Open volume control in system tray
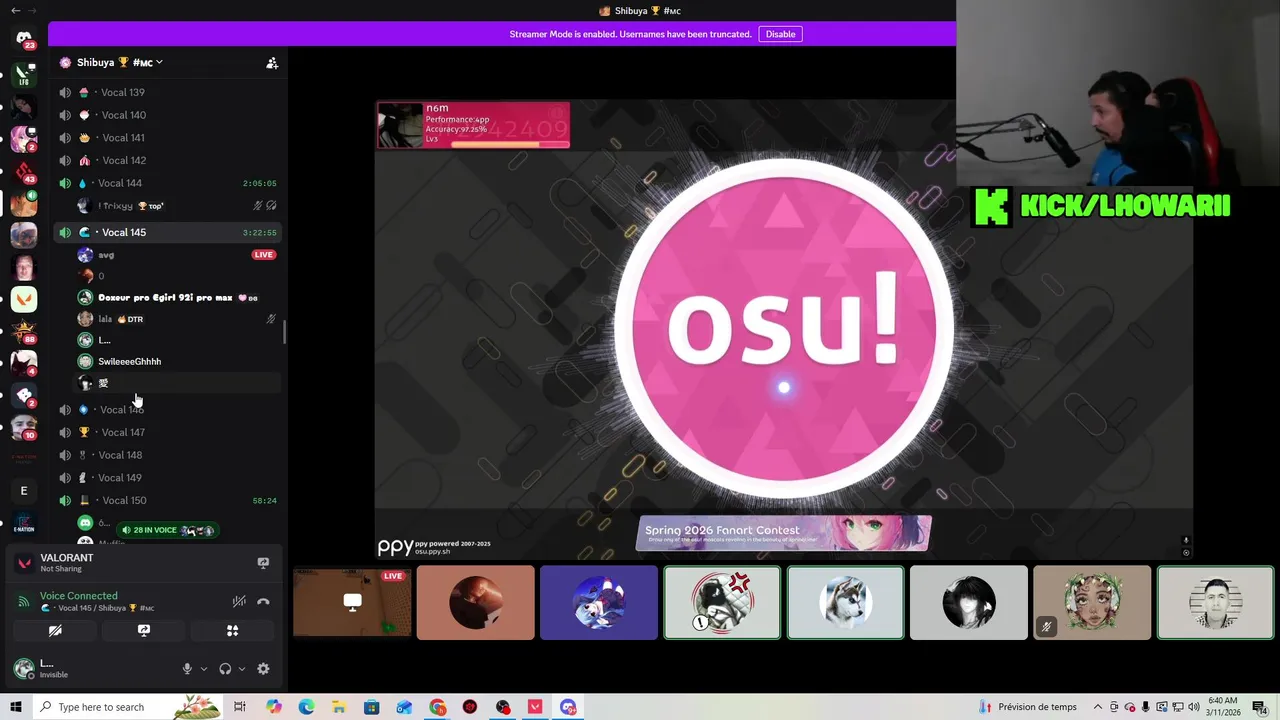This screenshot has height=720, width=1280. coord(1194,707)
